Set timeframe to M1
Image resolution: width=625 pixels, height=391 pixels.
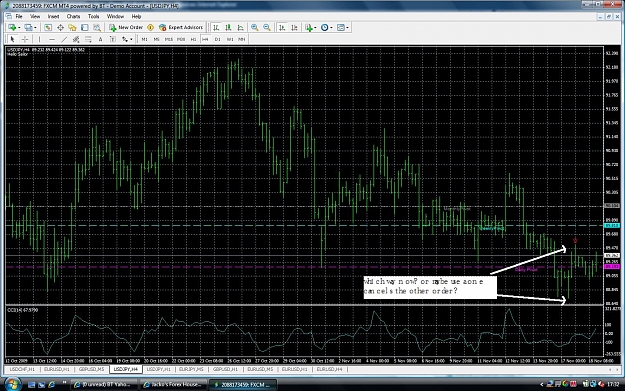pyautogui.click(x=144, y=39)
